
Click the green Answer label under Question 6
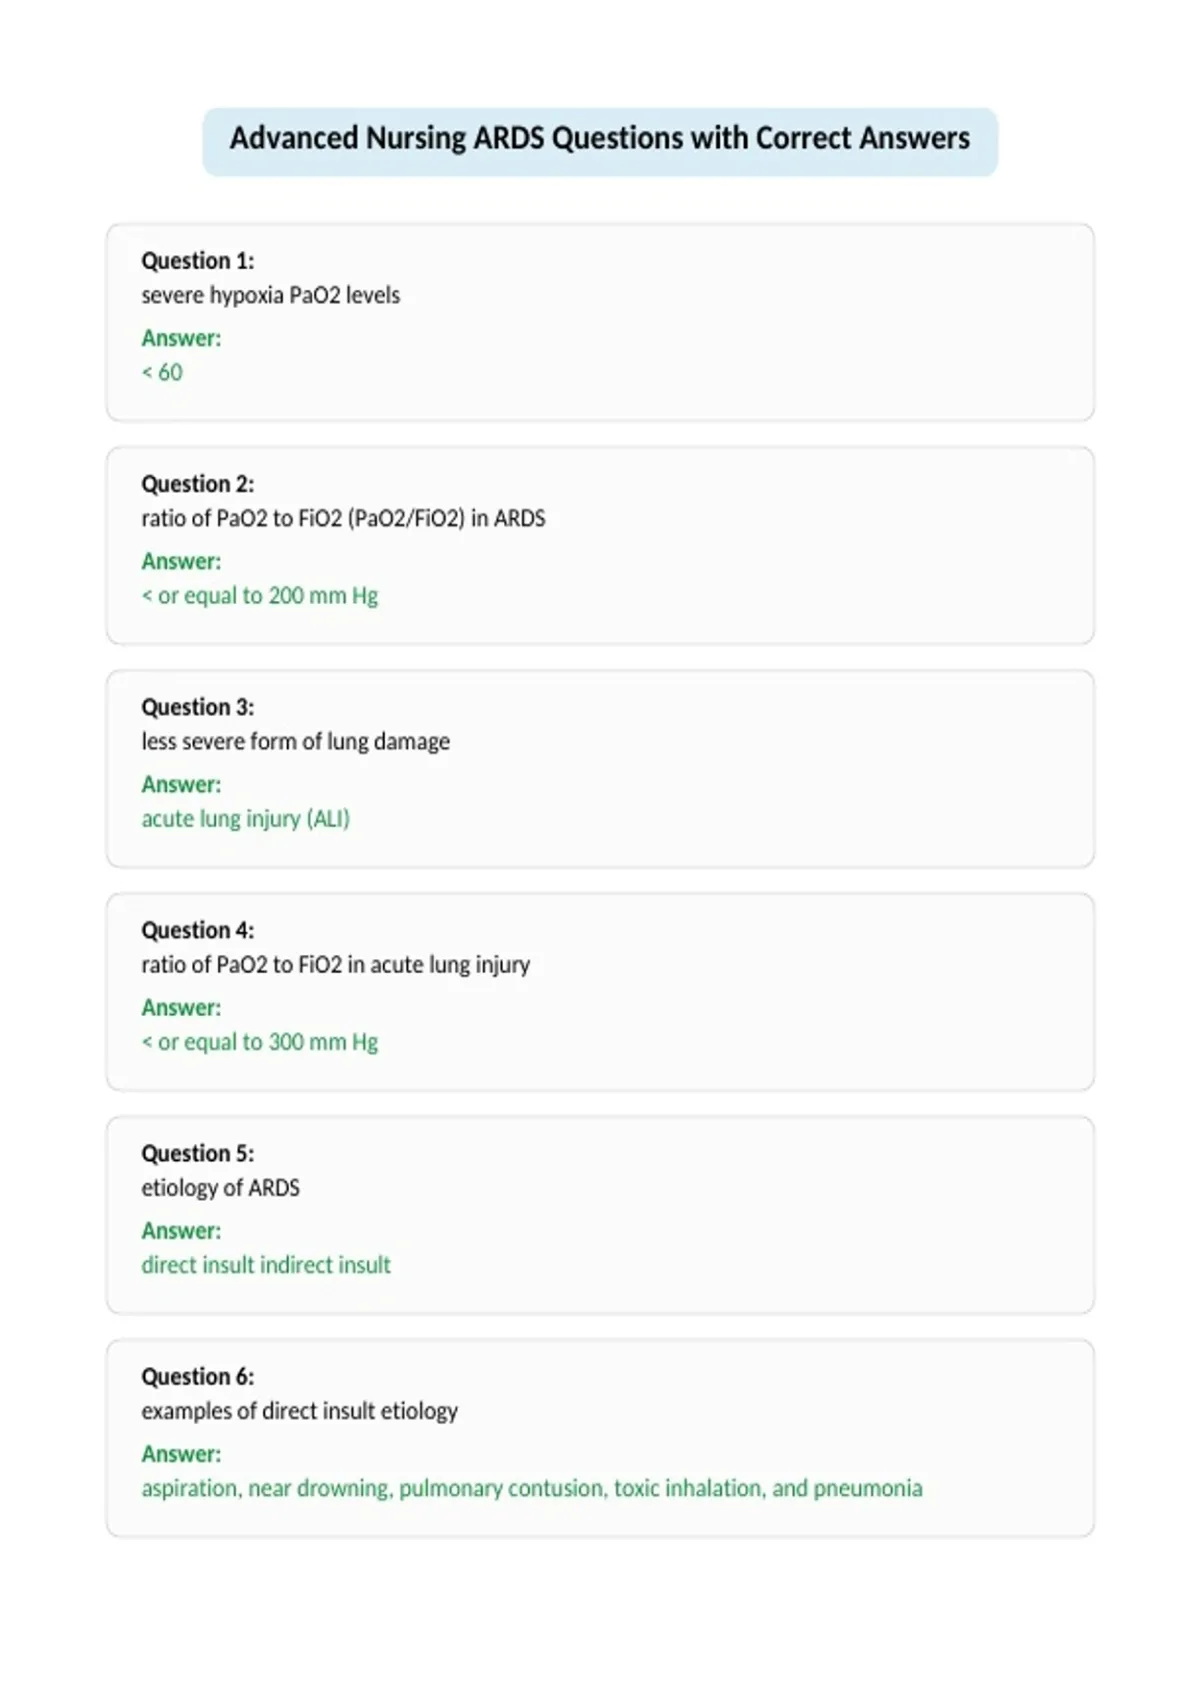181,1454
